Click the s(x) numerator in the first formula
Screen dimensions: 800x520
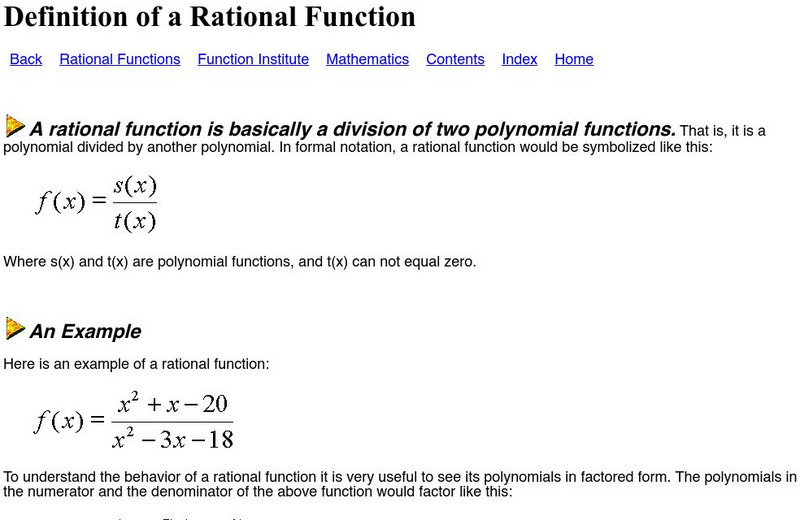(135, 186)
